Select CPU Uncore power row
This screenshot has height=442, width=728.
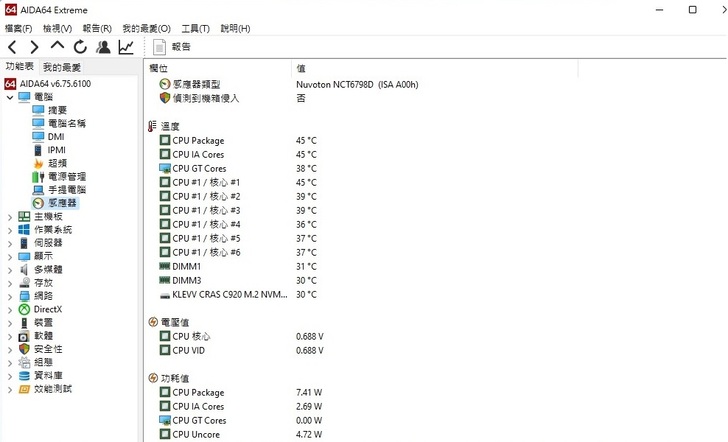point(241,435)
